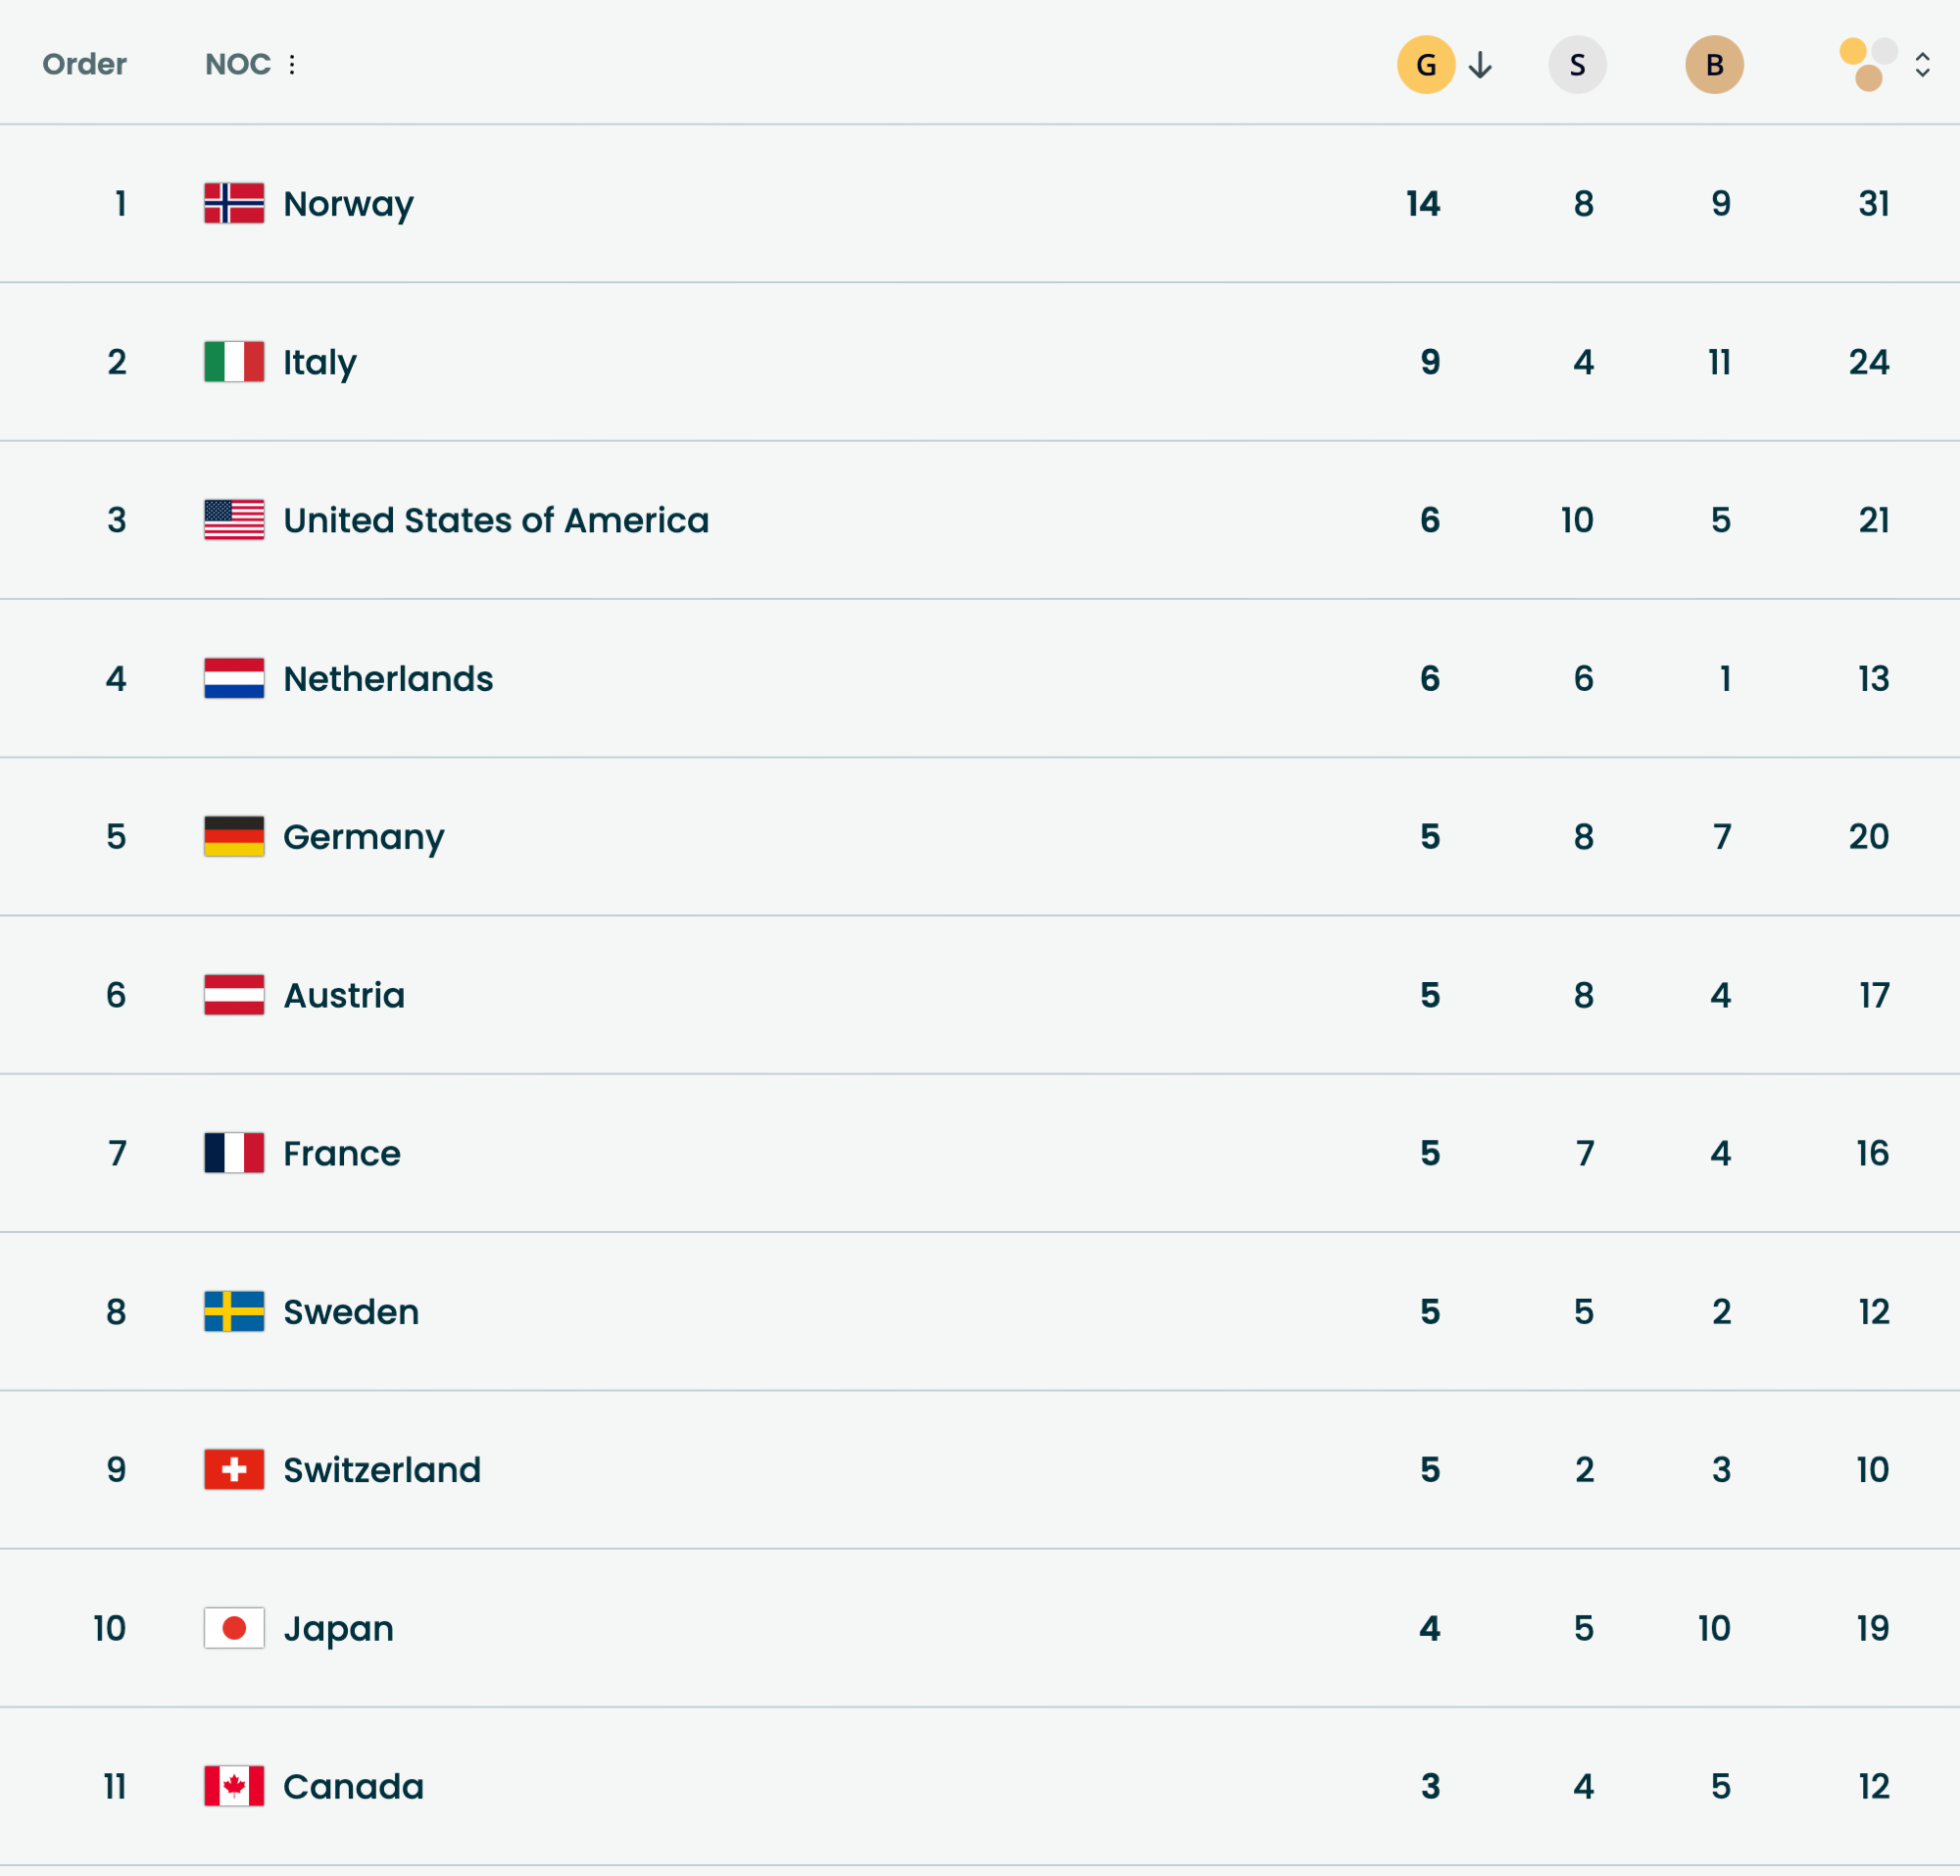Screen dimensions: 1960x1876
Task: Open United States of America link
Action: (496, 520)
